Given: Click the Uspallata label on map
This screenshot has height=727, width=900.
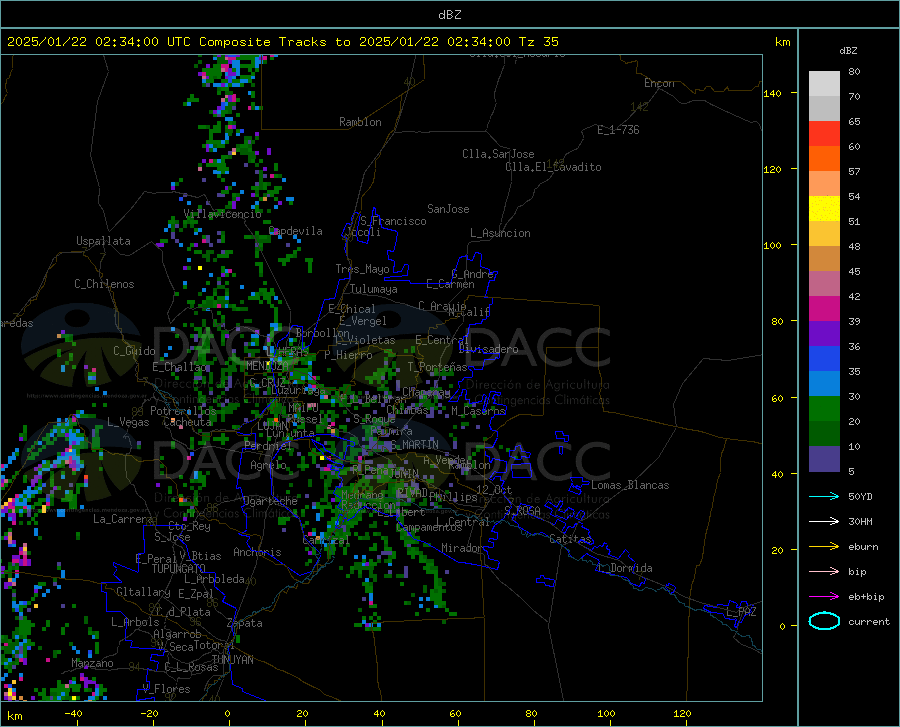Looking at the screenshot, I should click(103, 241).
